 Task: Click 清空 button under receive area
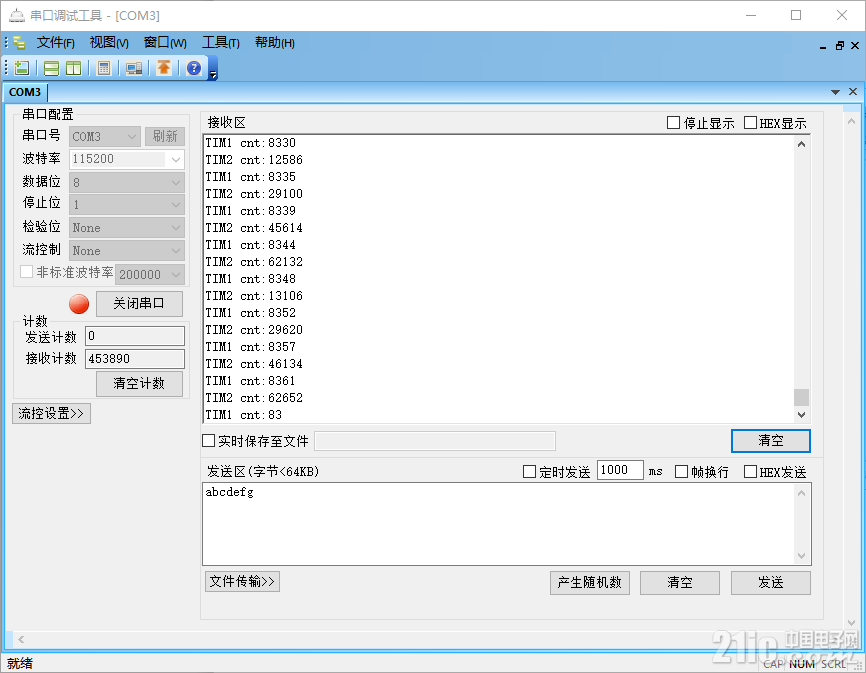(x=770, y=441)
